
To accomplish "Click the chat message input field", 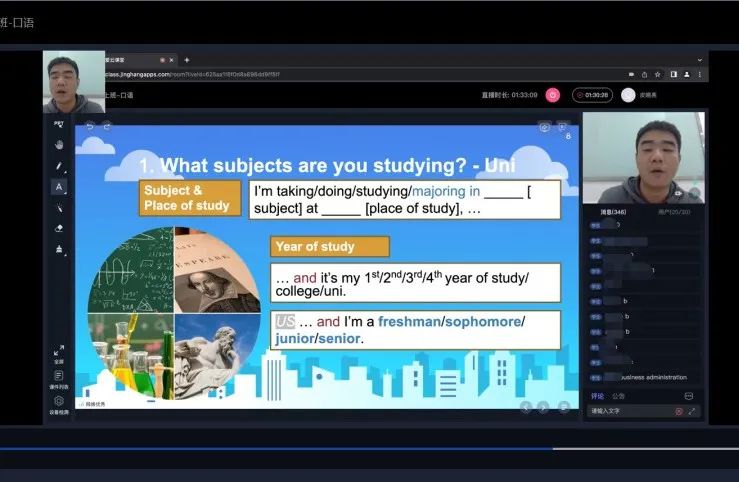I will click(x=628, y=411).
